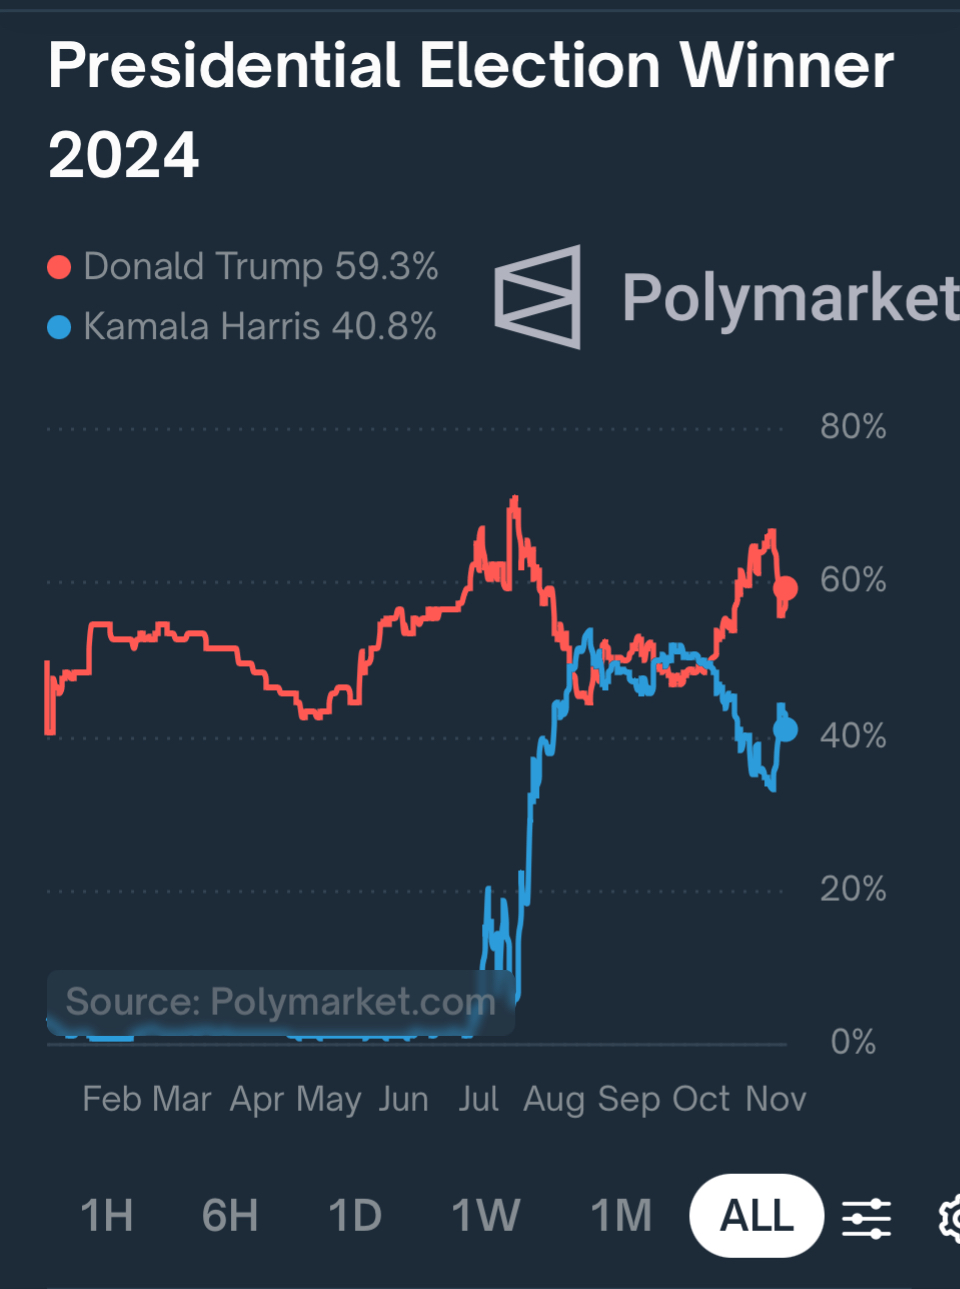Image resolution: width=960 pixels, height=1289 pixels.
Task: Click the blue Kamala Harris legend dot
Action: pos(59,327)
